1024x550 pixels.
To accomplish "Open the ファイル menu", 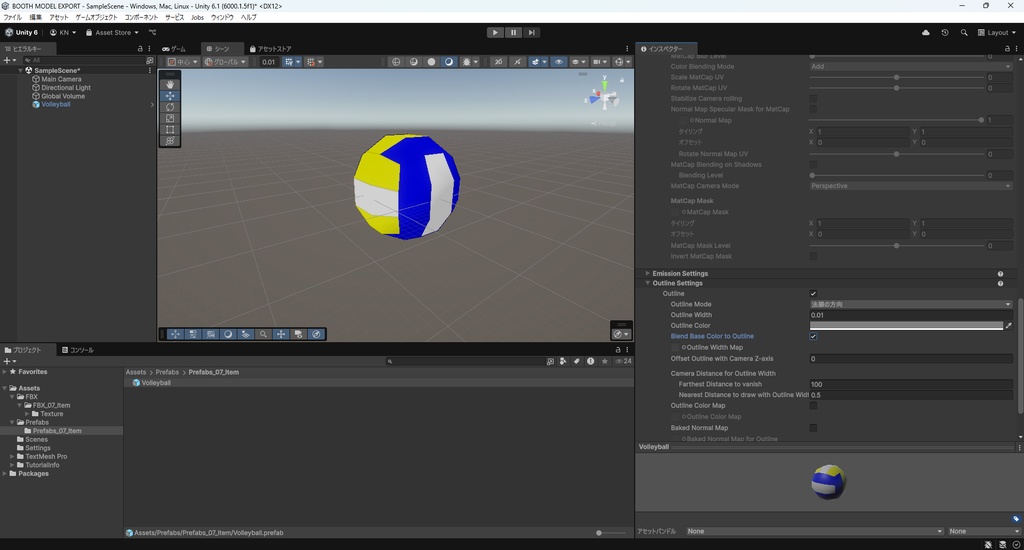I will coord(12,17).
